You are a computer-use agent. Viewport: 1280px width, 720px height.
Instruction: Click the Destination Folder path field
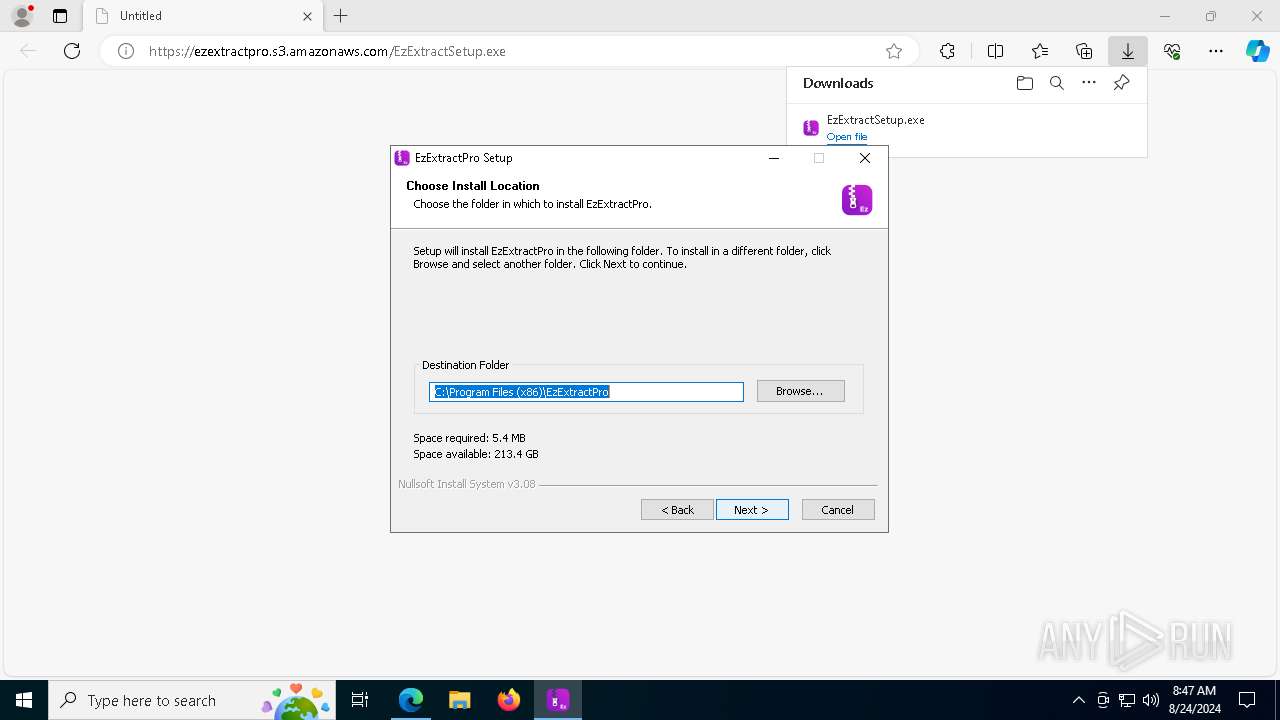[586, 392]
